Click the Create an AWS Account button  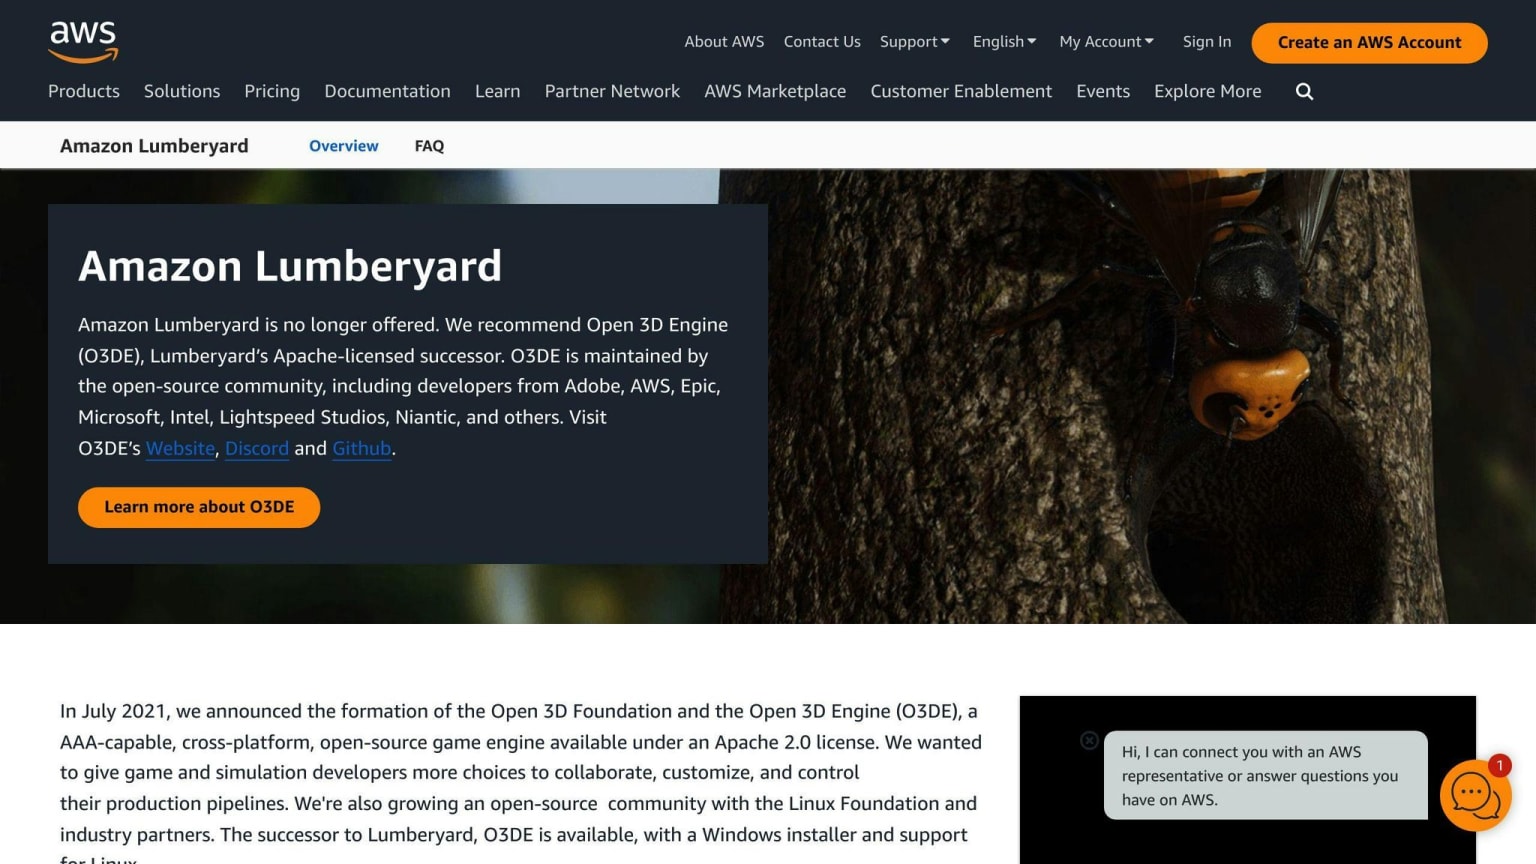coord(1369,43)
